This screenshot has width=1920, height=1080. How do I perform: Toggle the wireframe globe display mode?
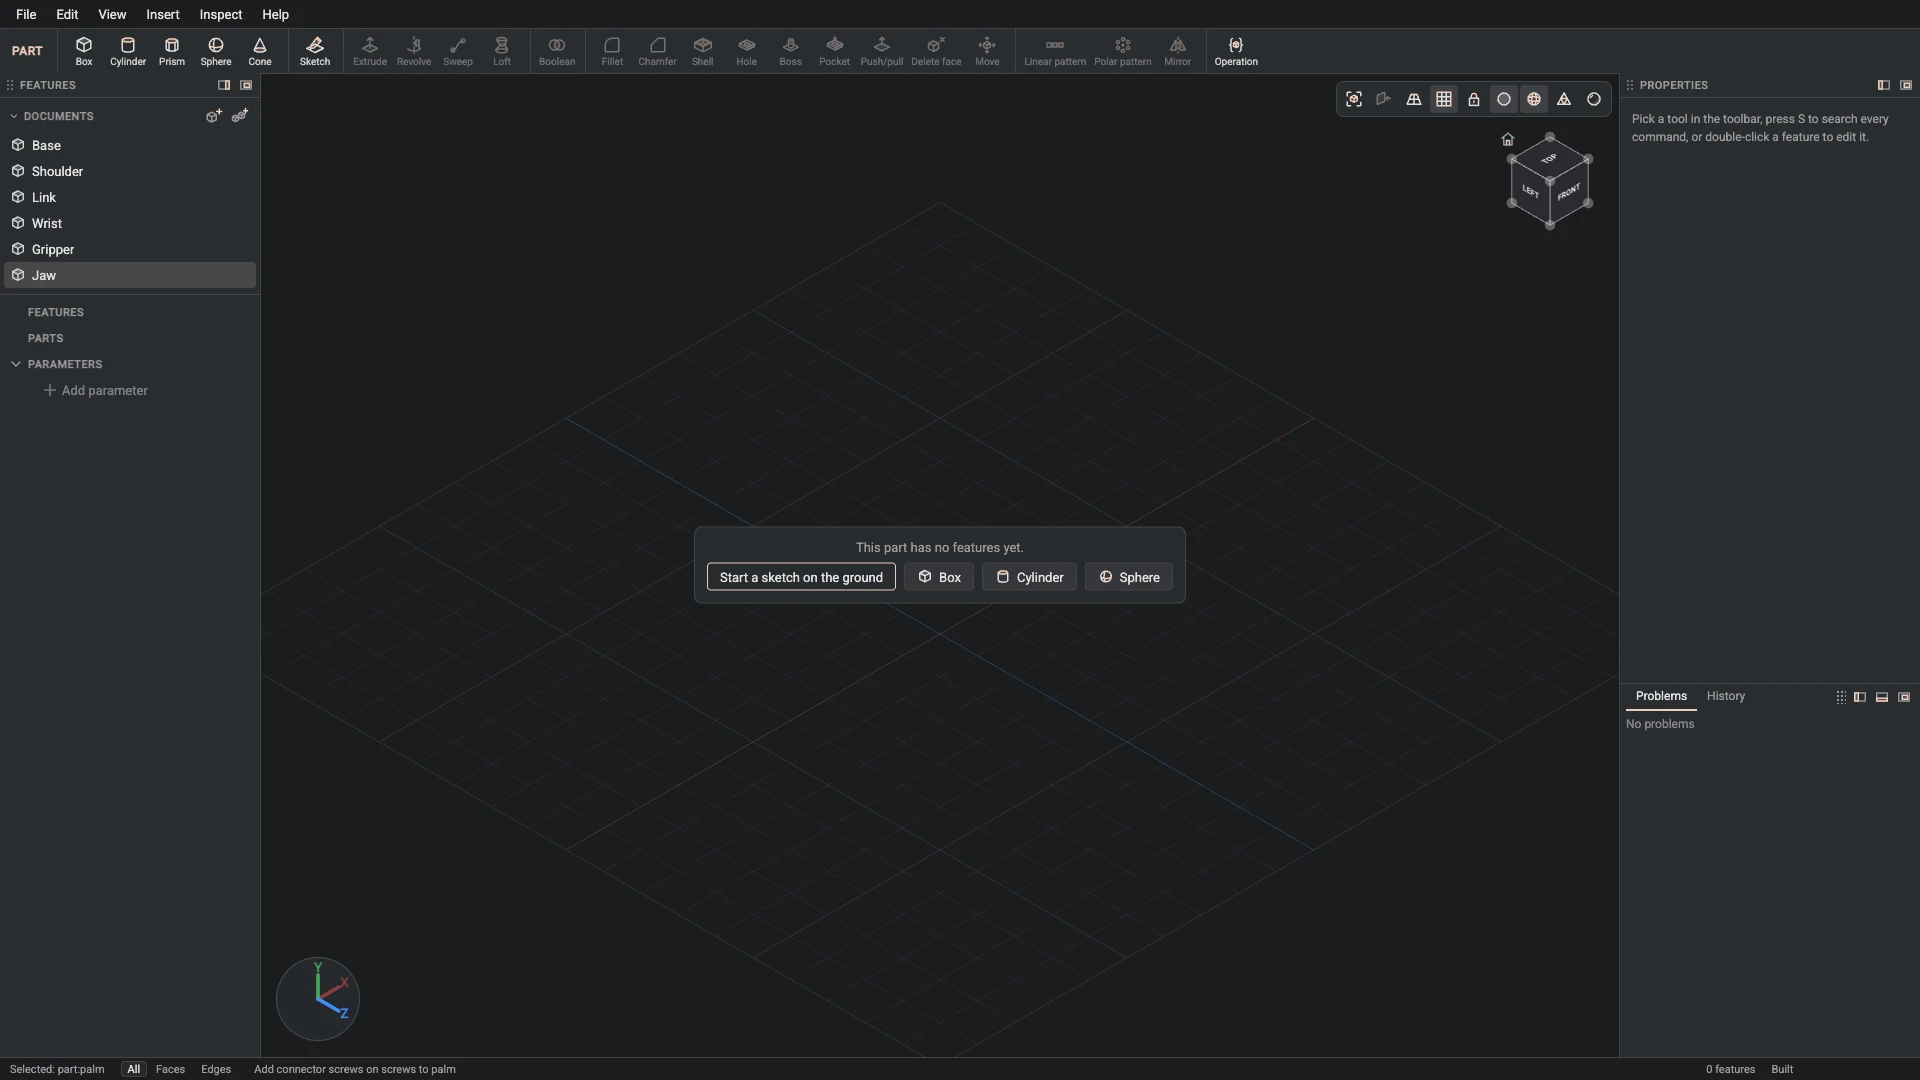tap(1534, 99)
